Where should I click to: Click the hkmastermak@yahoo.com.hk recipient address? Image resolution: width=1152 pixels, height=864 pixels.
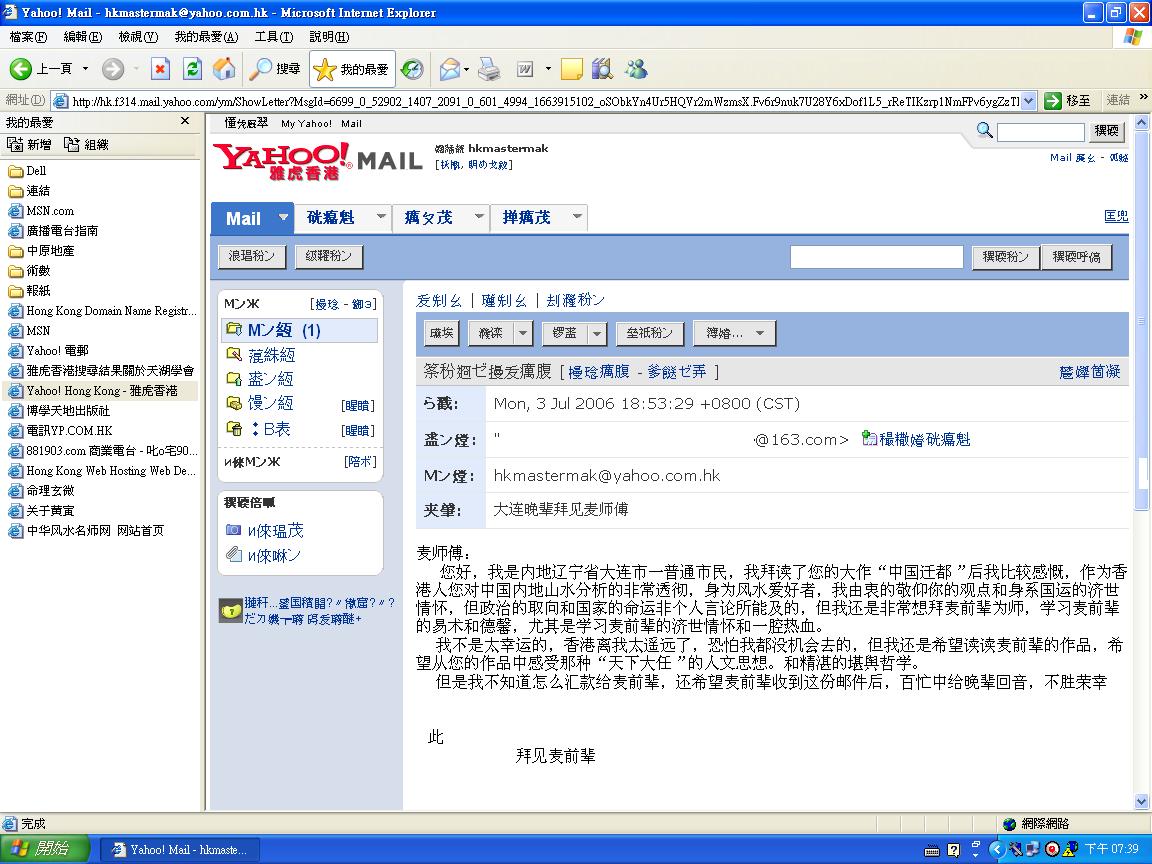[x=607, y=475]
